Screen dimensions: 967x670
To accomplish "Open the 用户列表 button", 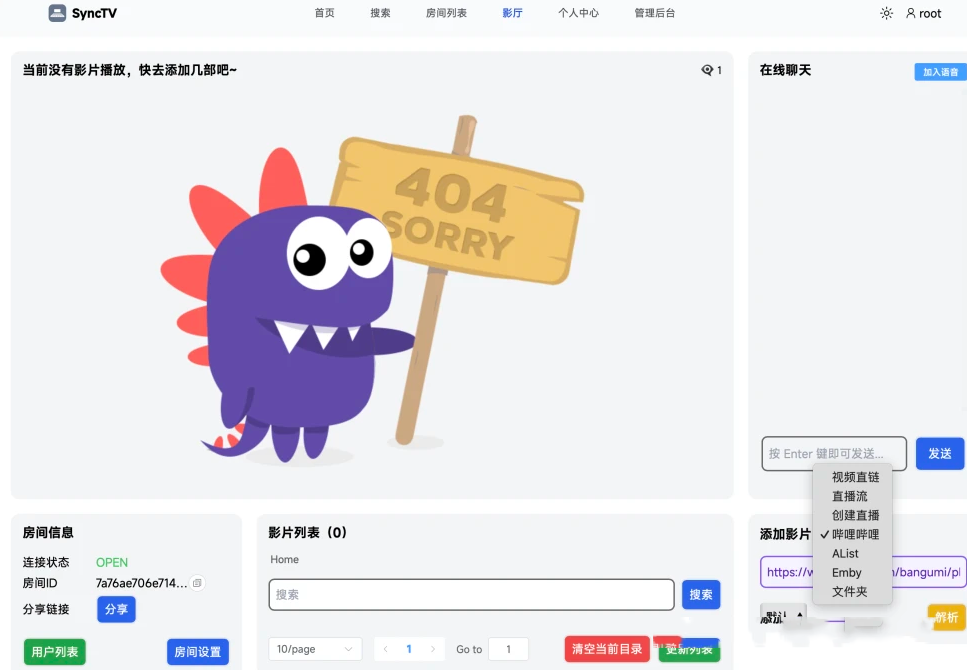I will [55, 651].
